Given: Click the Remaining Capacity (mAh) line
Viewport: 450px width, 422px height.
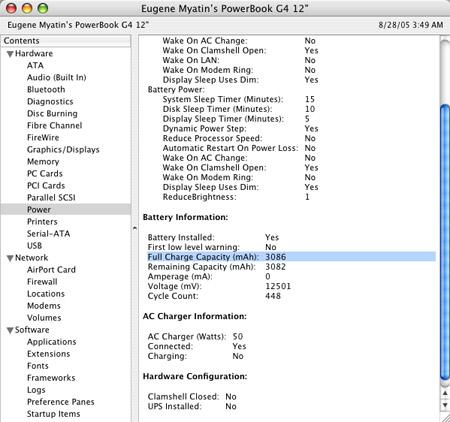Looking at the screenshot, I should point(217,267).
